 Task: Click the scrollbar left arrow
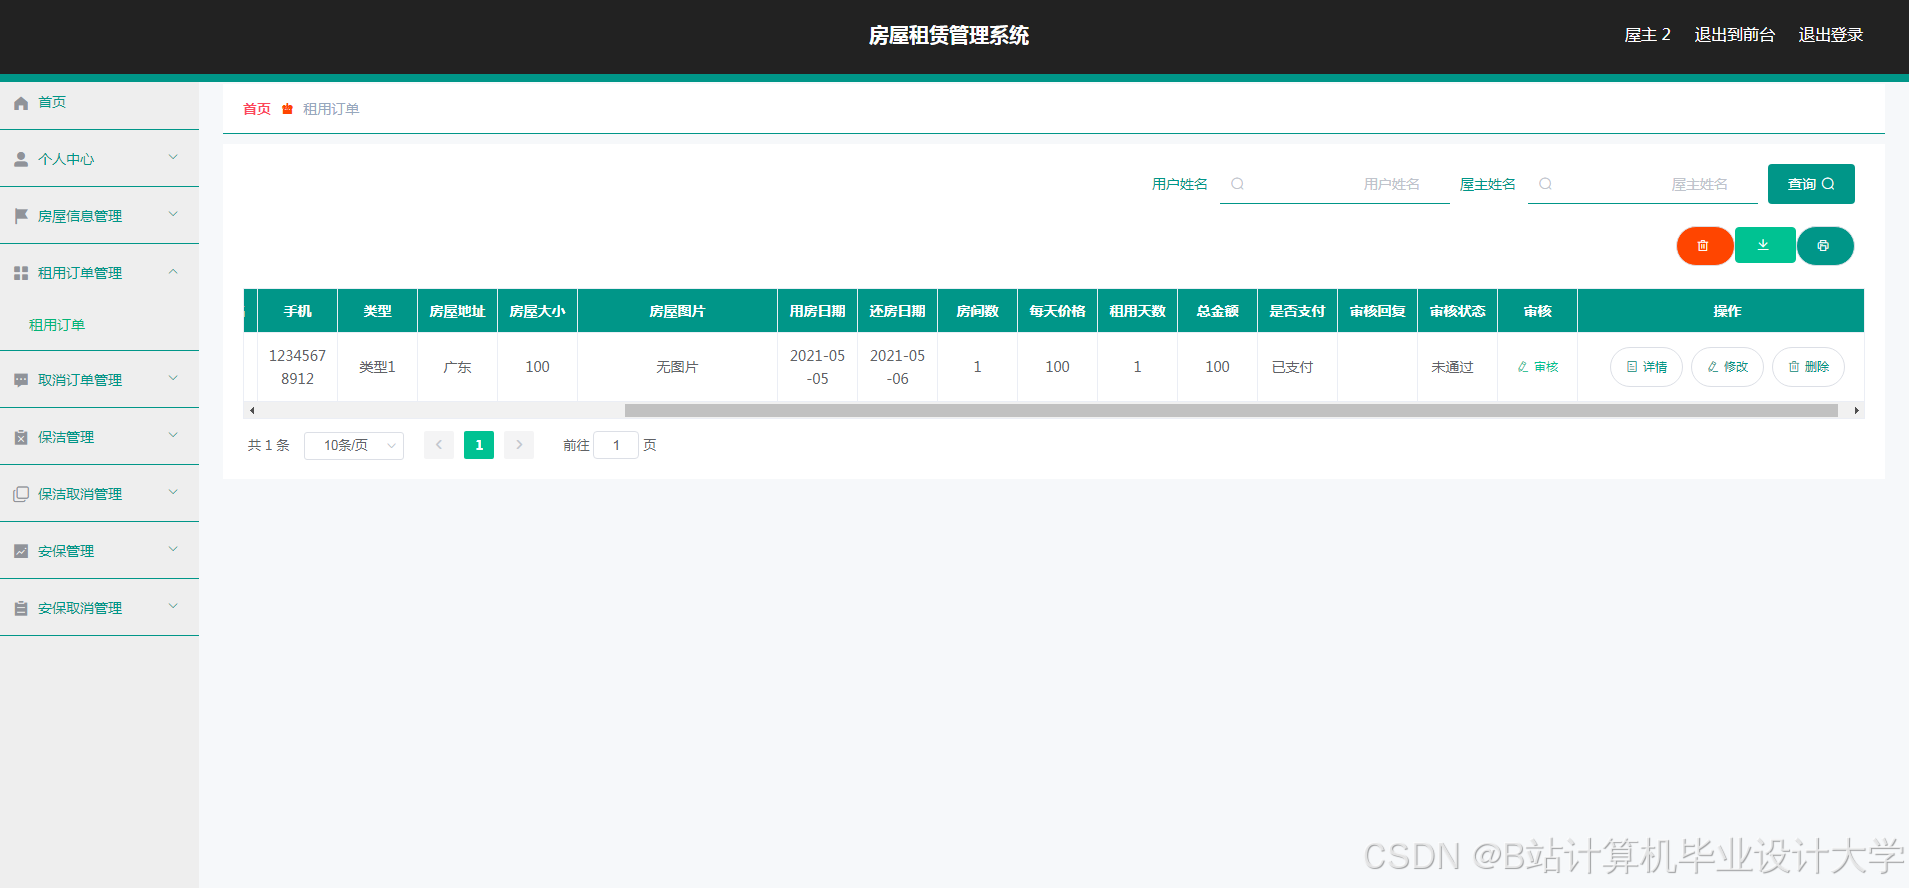[x=252, y=410]
